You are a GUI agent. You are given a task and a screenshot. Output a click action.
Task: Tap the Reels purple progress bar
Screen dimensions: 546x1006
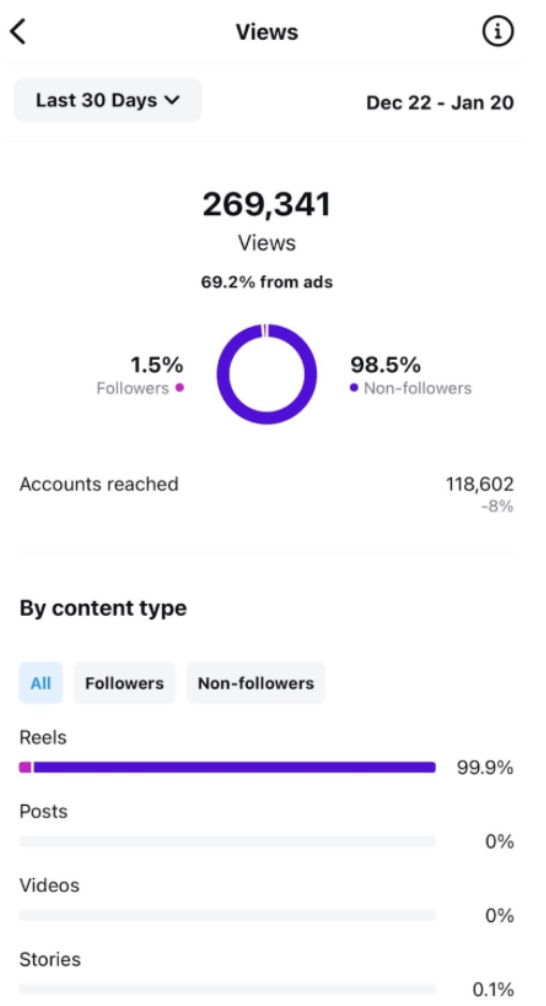tap(234, 767)
